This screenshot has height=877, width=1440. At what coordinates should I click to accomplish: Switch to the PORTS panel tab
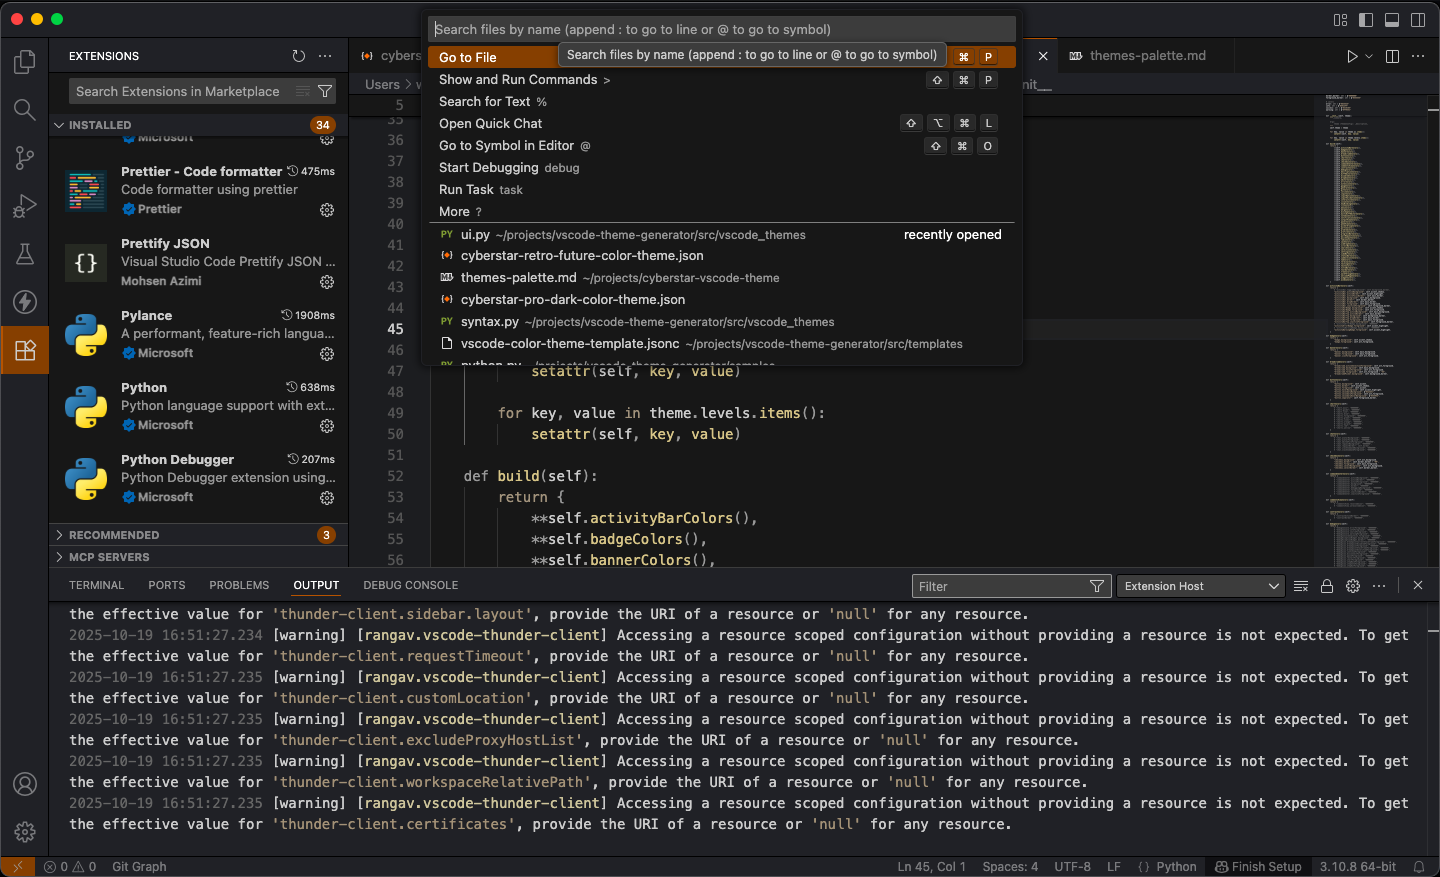pos(167,586)
